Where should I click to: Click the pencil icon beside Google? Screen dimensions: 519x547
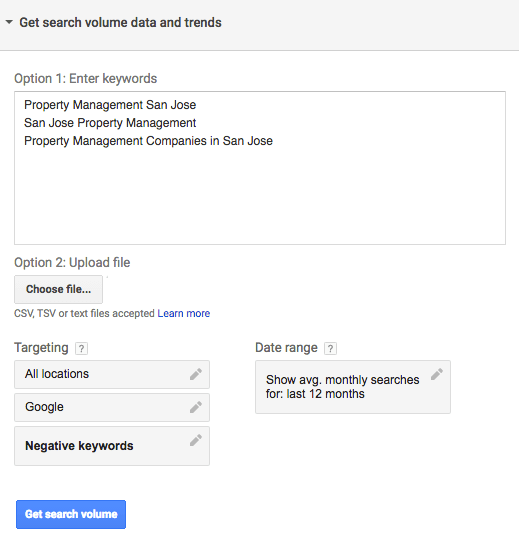pos(196,407)
